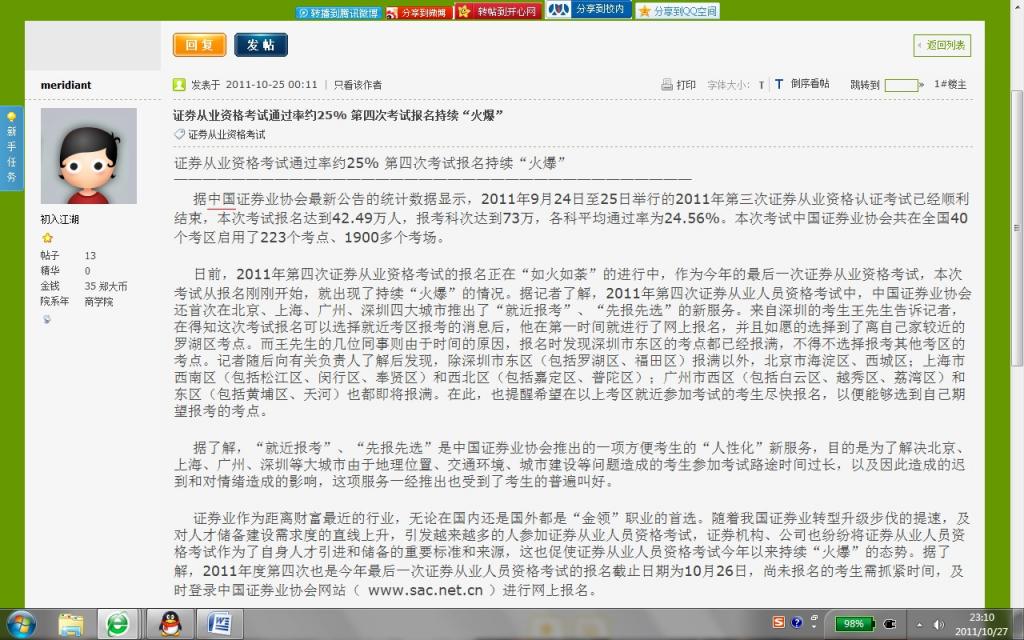The height and width of the screenshot is (640, 1024).
Task: Share post to Xiaonei (分享到校内)
Action: pos(588,10)
